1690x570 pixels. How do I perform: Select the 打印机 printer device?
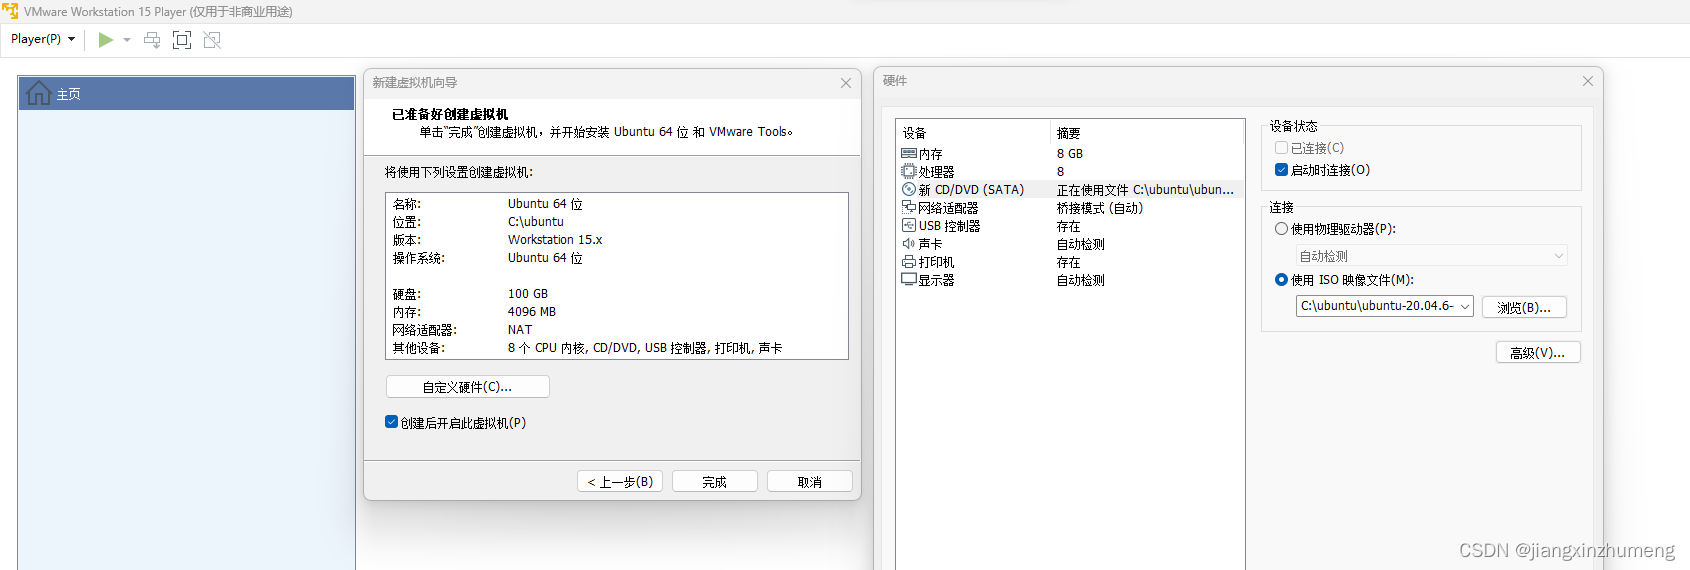pyautogui.click(x=1070, y=262)
